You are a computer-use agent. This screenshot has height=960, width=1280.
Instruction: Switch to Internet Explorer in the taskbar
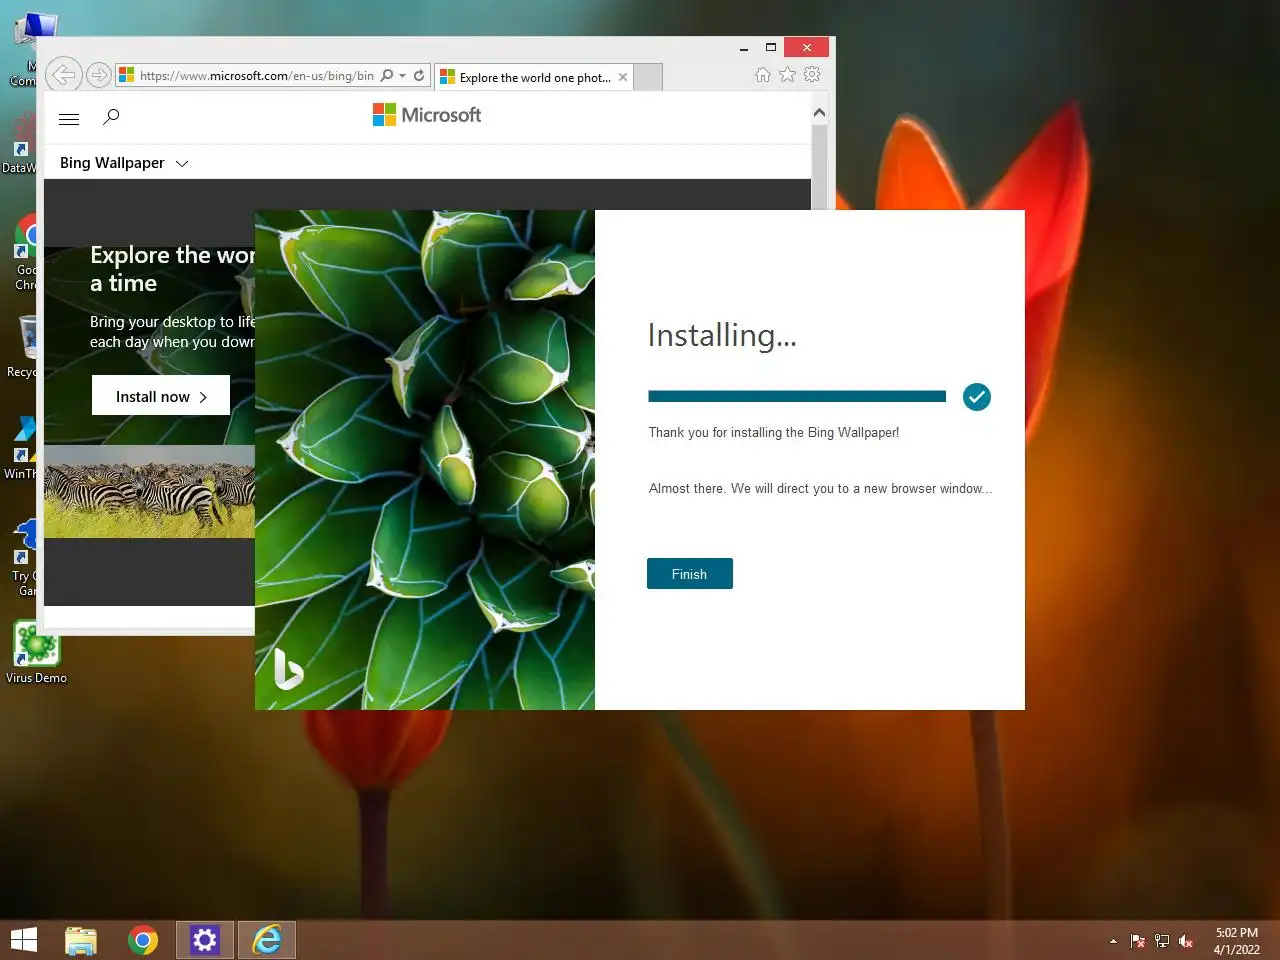tap(267, 940)
